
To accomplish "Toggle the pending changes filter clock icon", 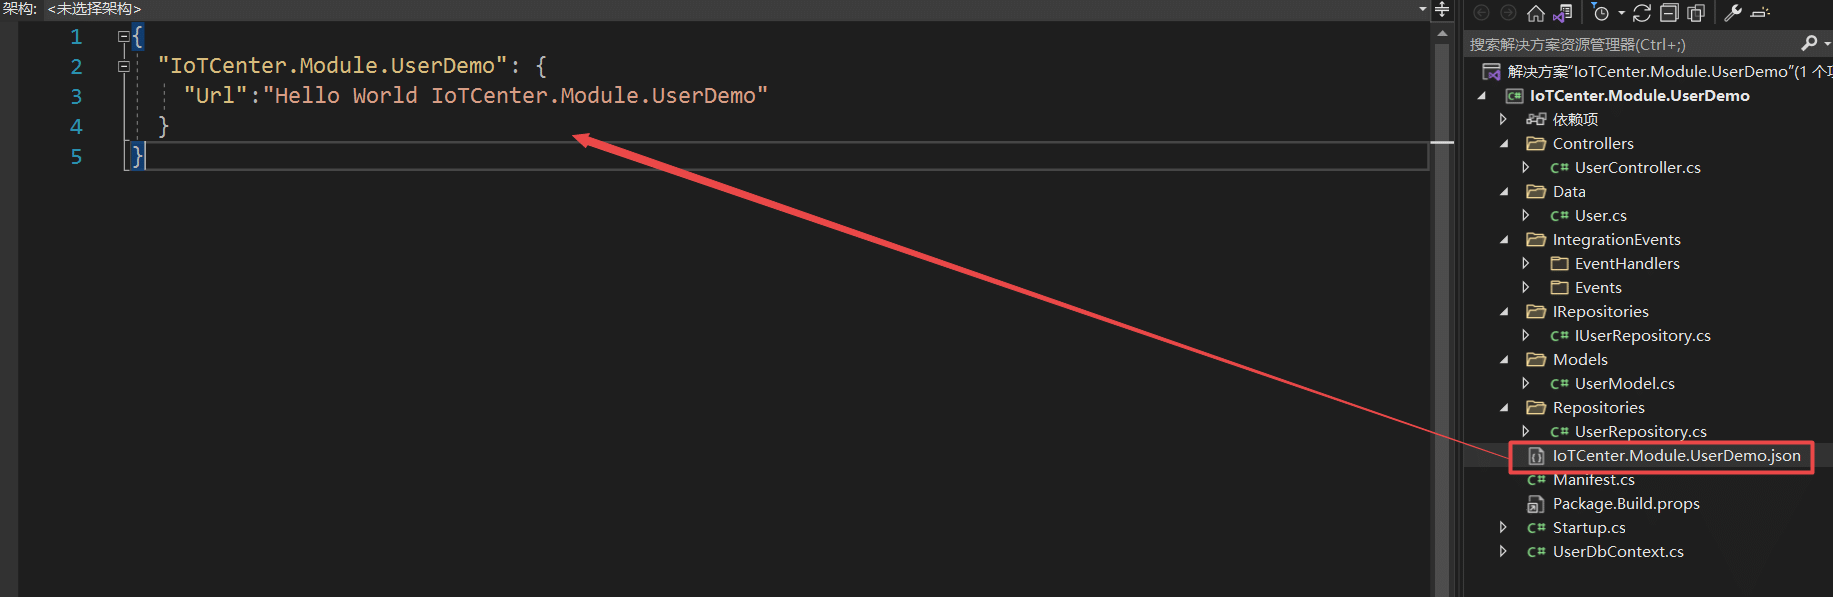I will point(1601,13).
